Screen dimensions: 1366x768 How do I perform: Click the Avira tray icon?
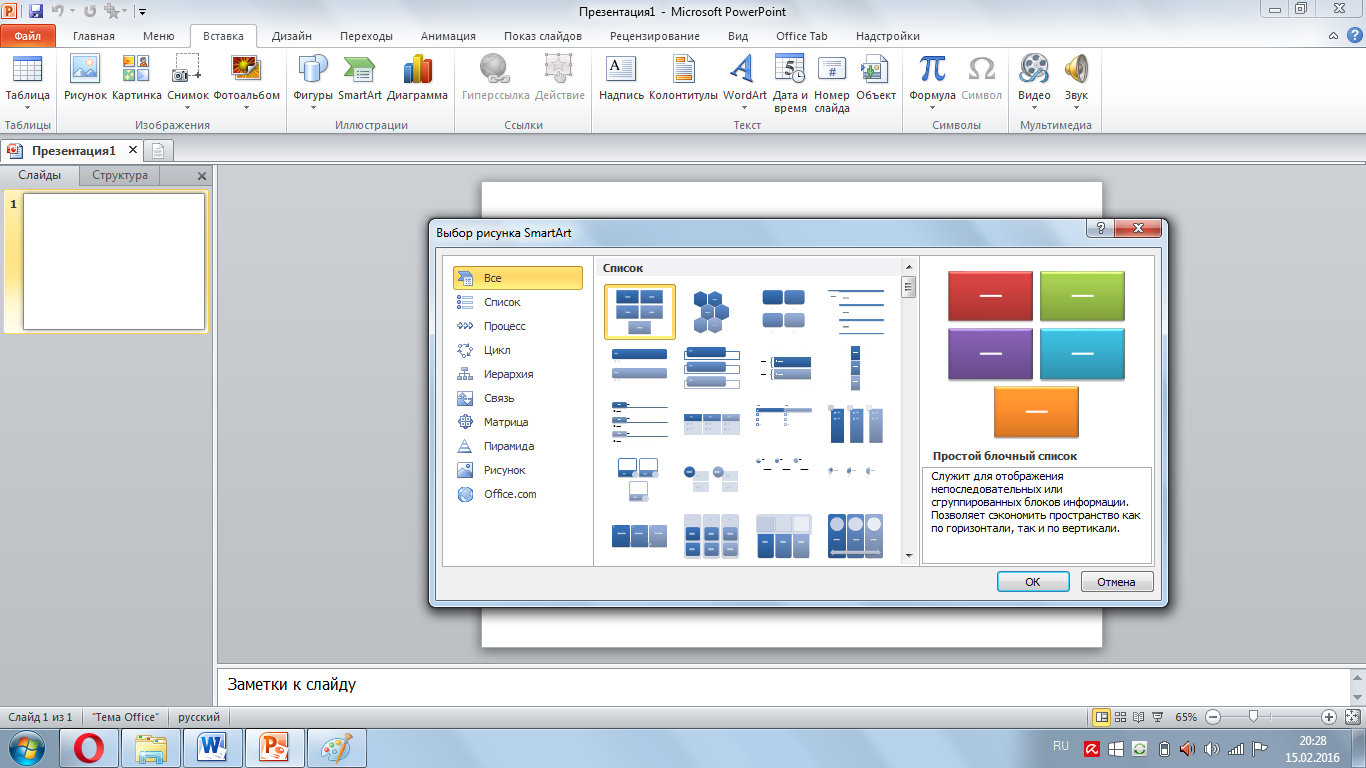(x=1094, y=748)
